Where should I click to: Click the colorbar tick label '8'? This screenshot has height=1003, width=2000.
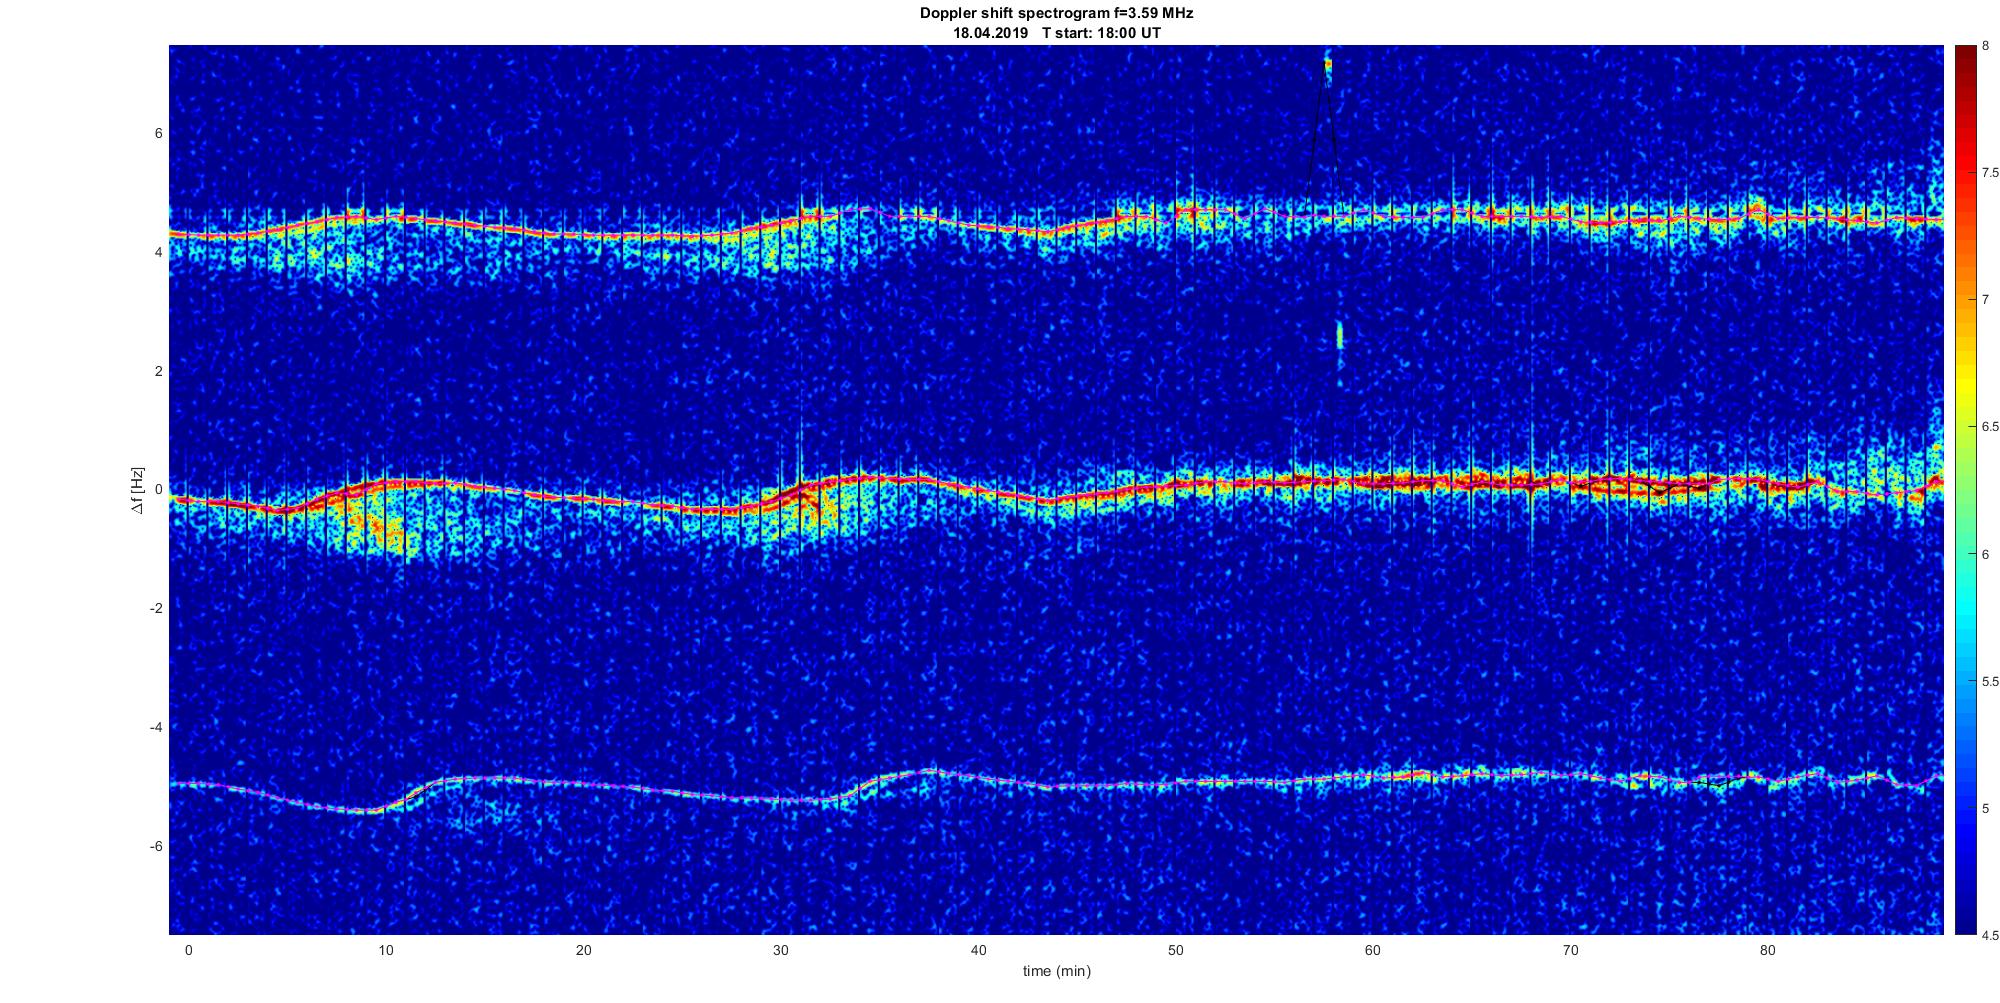click(x=1985, y=46)
